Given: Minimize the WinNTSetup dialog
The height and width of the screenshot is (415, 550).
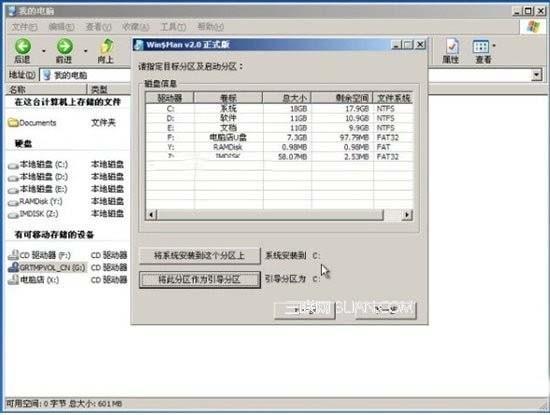Looking at the screenshot, I should coord(396,45).
